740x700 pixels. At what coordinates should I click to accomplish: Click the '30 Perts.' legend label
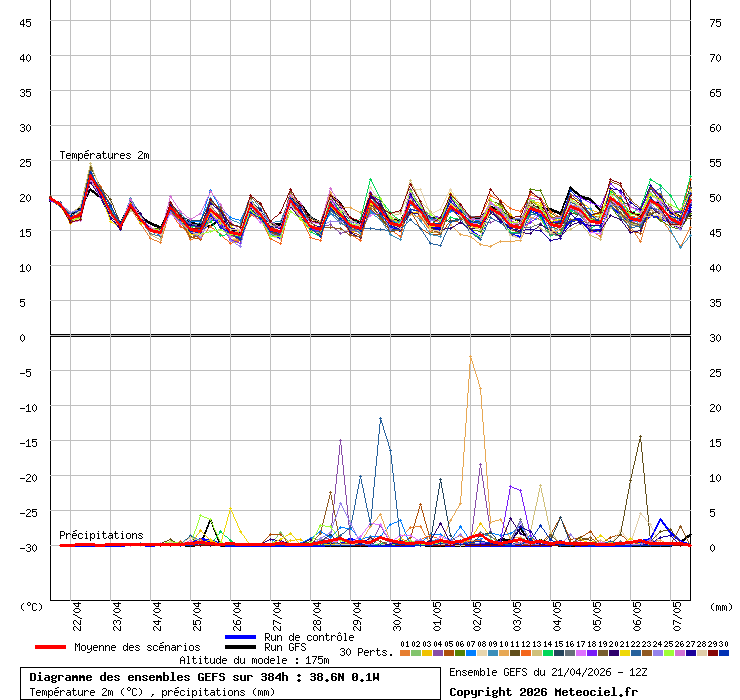coord(366,652)
